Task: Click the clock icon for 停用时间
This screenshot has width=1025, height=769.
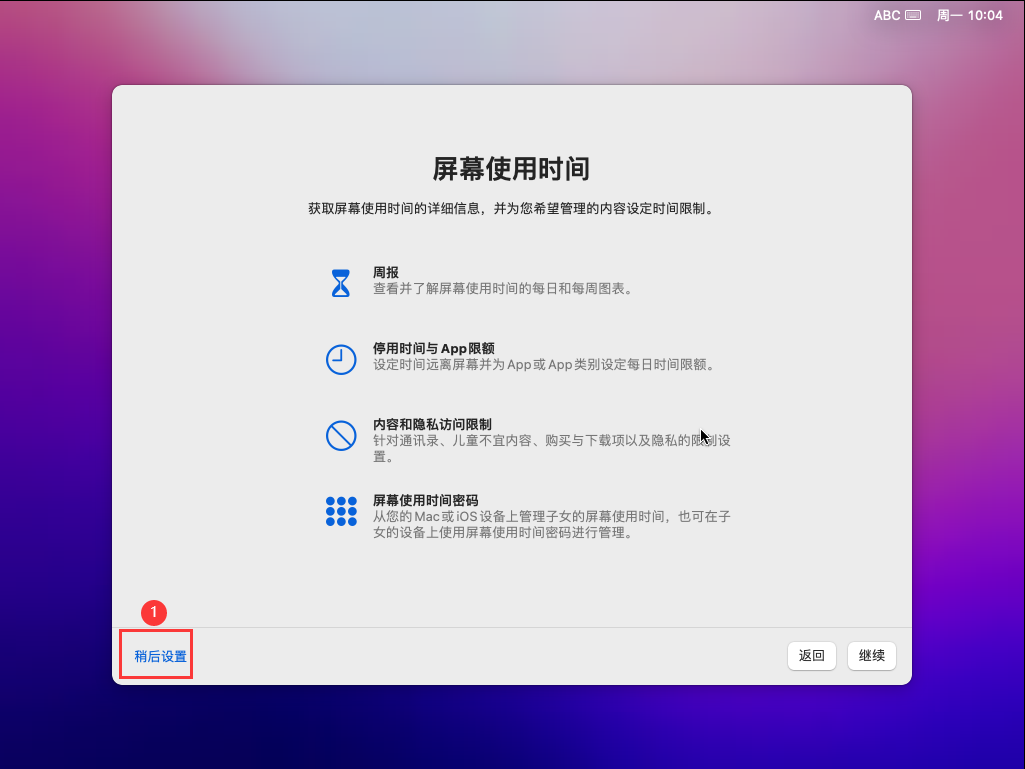Action: click(341, 360)
